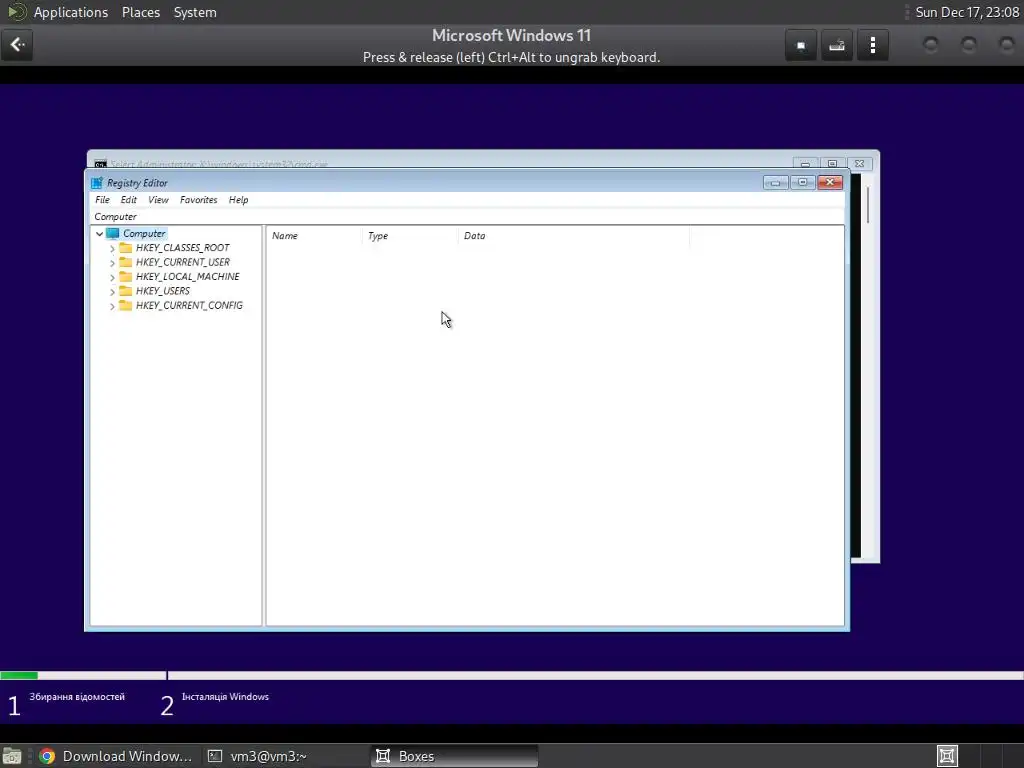Open the Edit menu in Registry Editor

pyautogui.click(x=129, y=200)
